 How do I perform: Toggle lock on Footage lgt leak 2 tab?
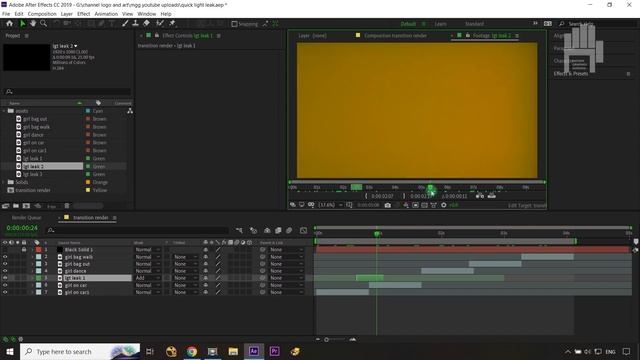click(x=468, y=36)
